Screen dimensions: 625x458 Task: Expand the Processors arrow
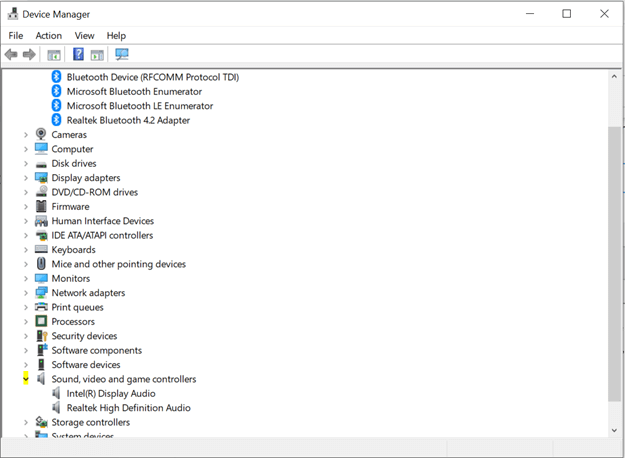[x=26, y=322]
